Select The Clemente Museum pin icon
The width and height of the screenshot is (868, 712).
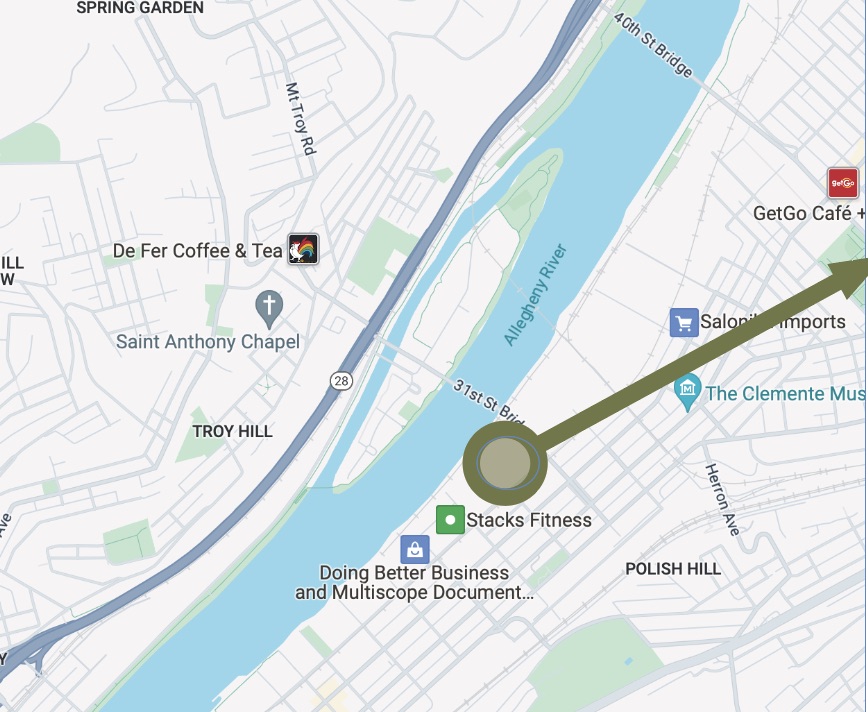(x=688, y=393)
